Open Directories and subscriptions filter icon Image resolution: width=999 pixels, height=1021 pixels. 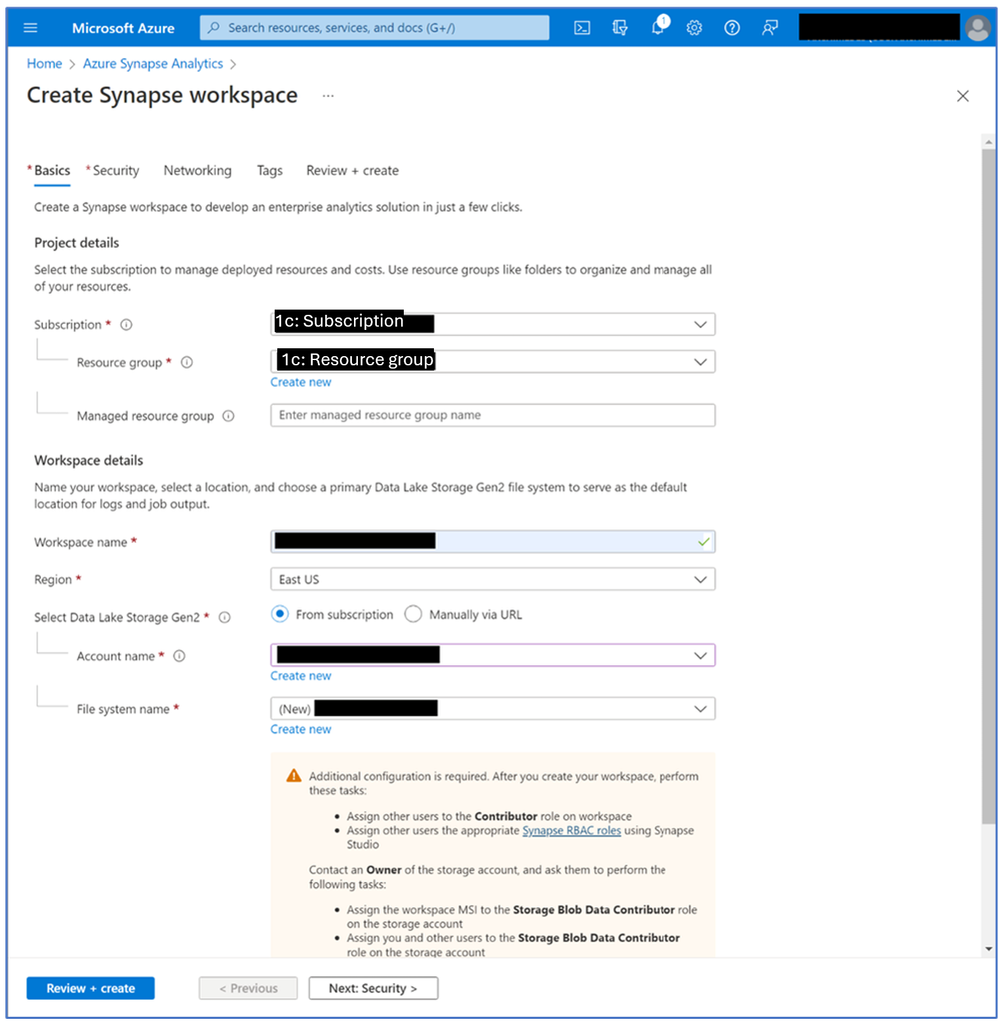619,28
